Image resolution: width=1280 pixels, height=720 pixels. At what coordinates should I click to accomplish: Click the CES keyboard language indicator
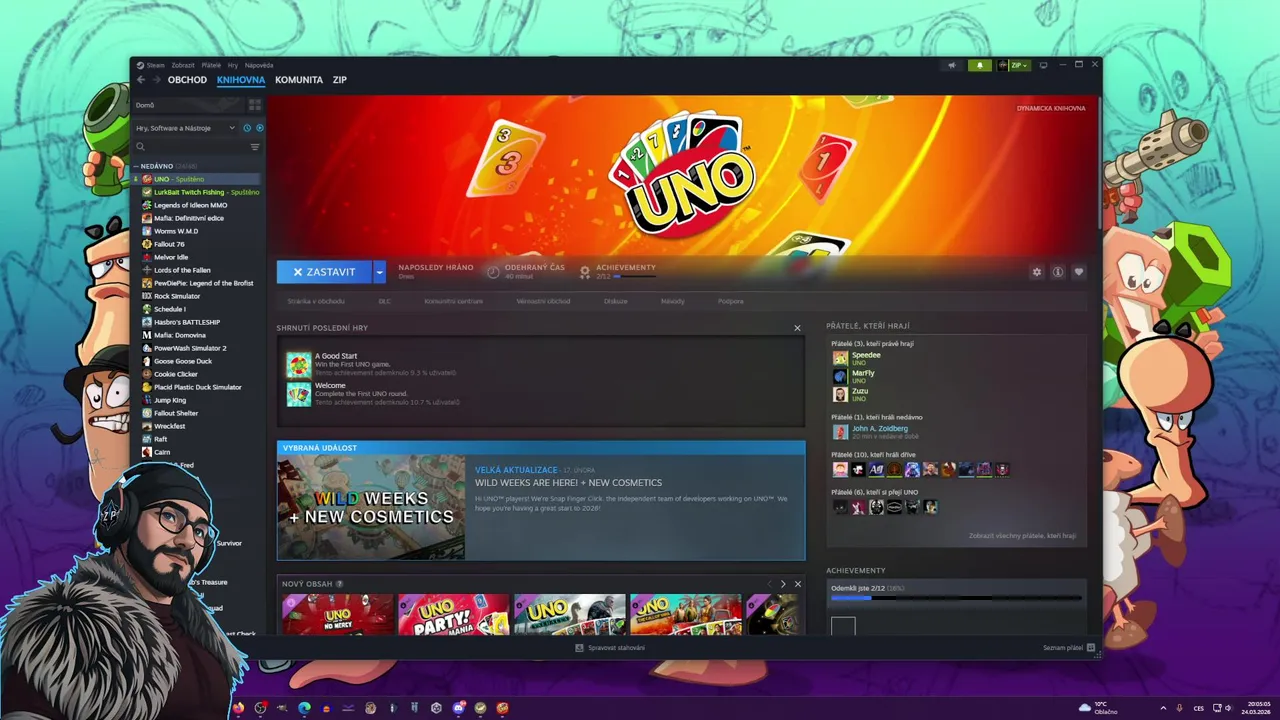click(x=1199, y=708)
